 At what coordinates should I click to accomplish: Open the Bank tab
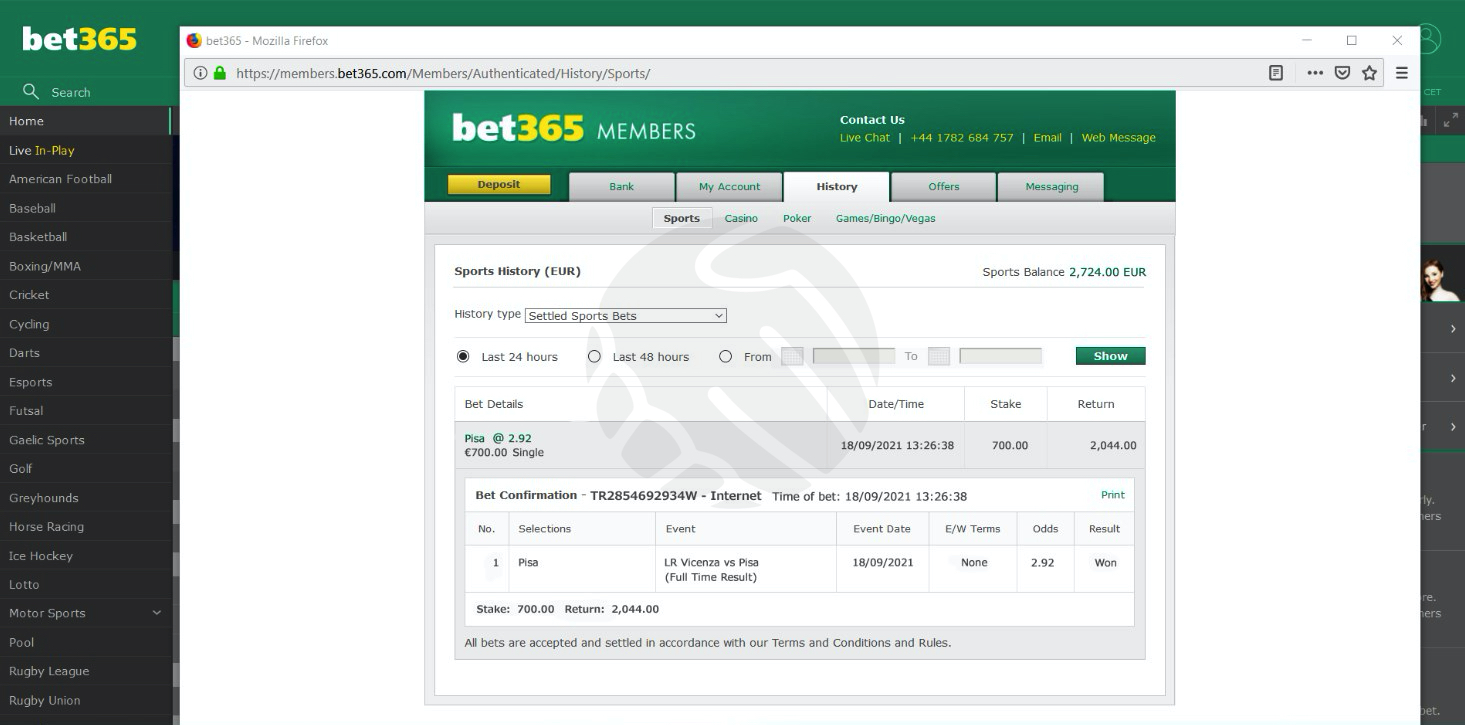point(621,187)
